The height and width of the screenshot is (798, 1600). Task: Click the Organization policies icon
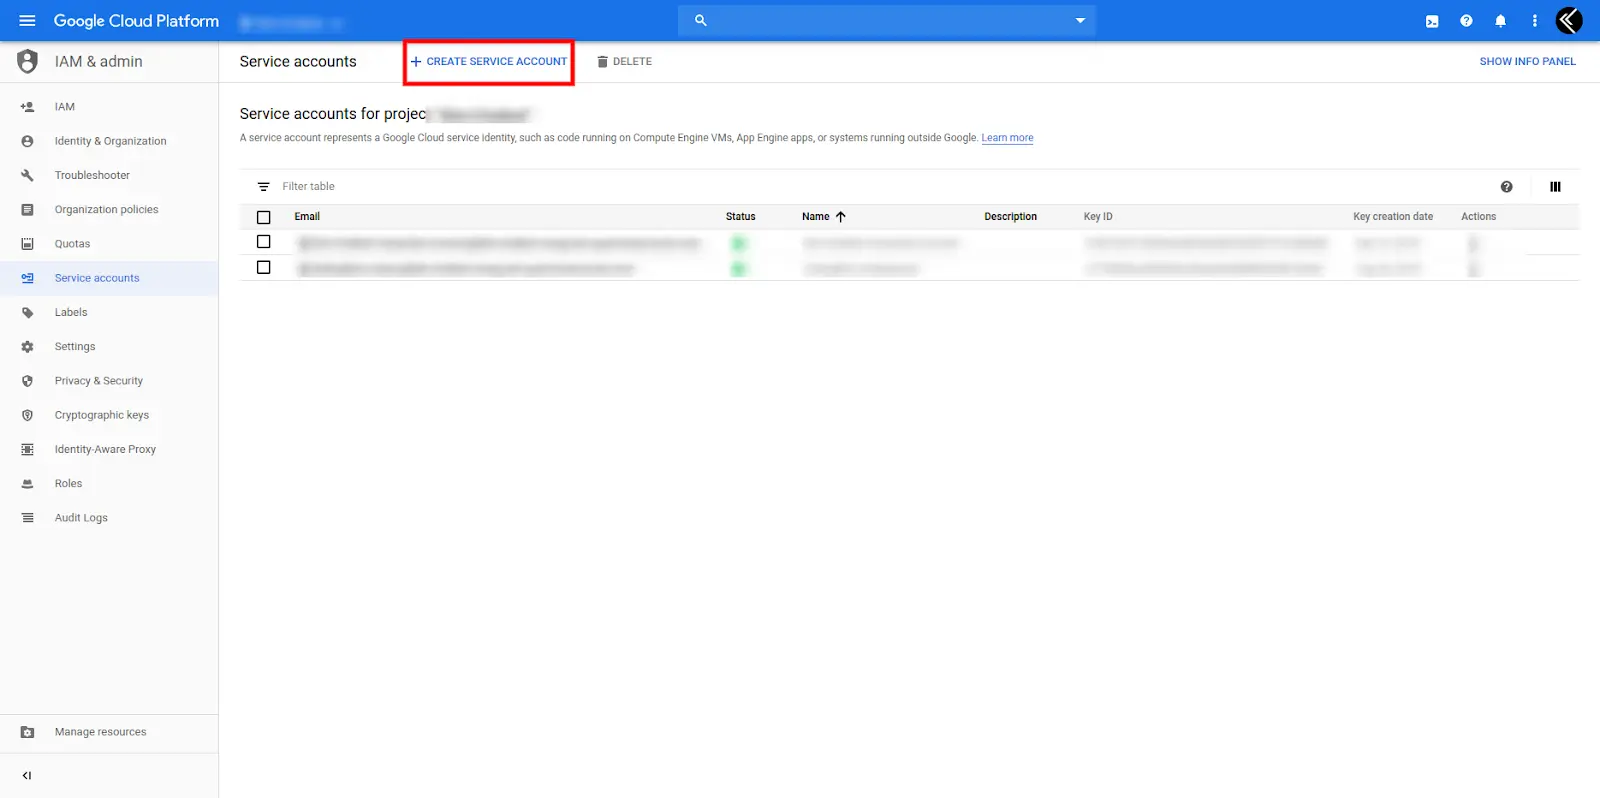point(27,210)
